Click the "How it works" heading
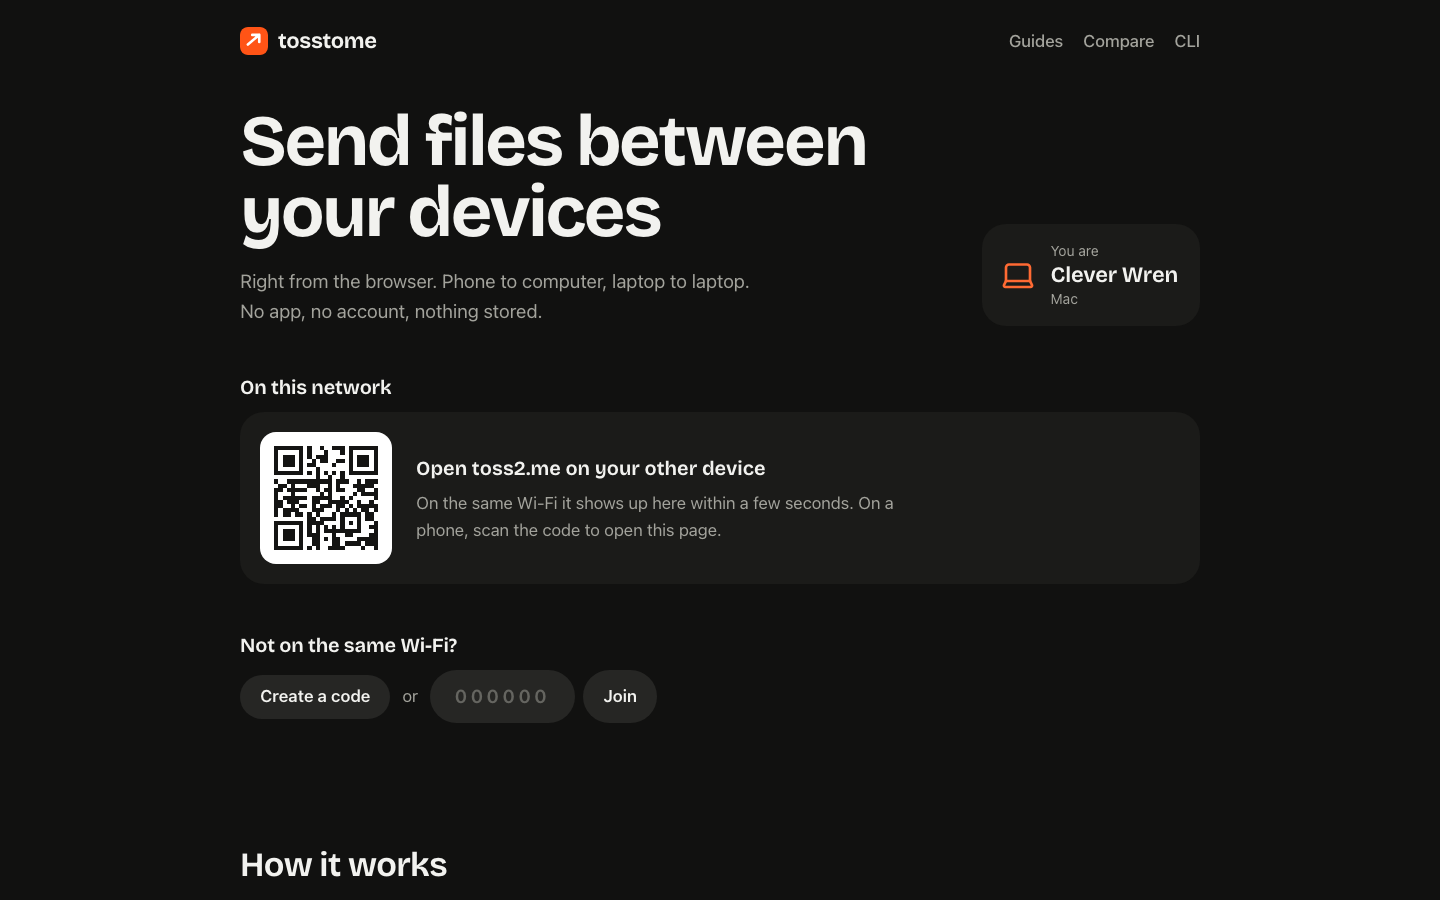Image resolution: width=1440 pixels, height=900 pixels. pyautogui.click(x=344, y=865)
